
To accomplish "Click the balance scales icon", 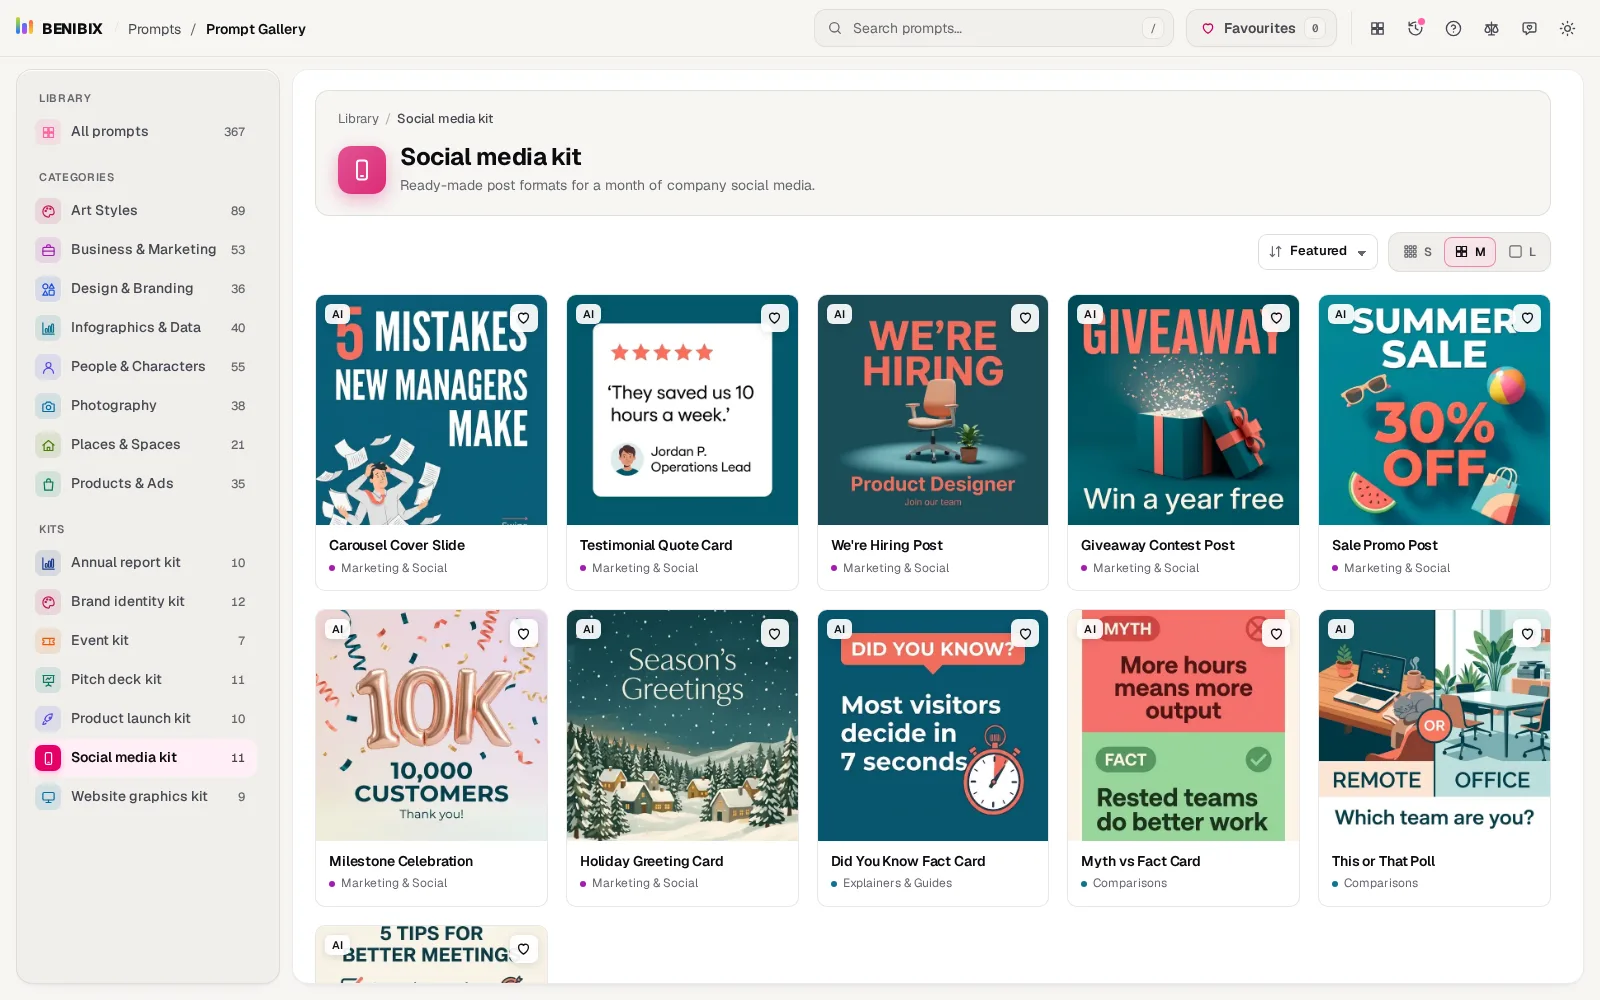I will tap(1491, 28).
